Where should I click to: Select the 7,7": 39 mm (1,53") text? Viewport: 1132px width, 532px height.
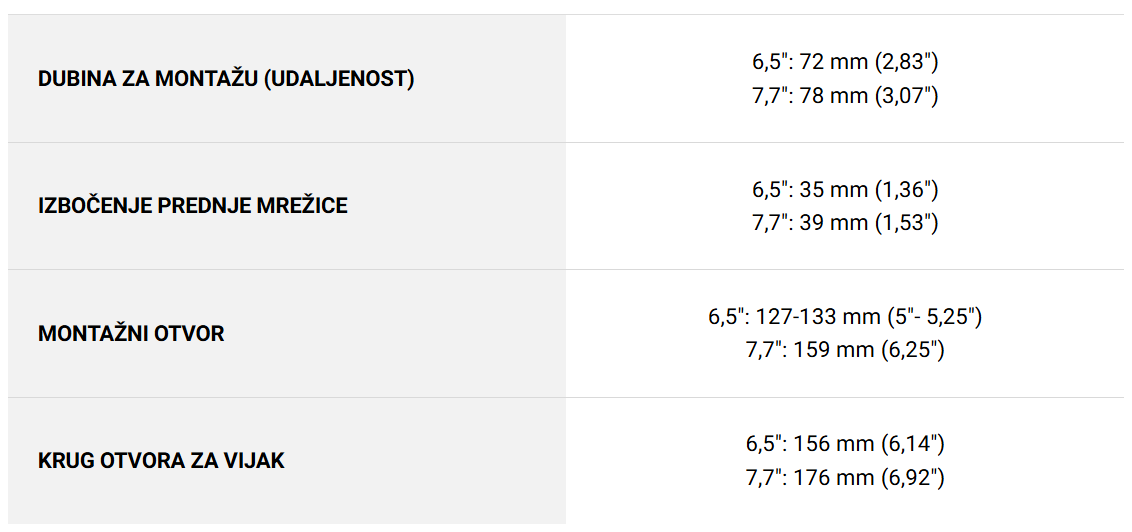coord(845,223)
